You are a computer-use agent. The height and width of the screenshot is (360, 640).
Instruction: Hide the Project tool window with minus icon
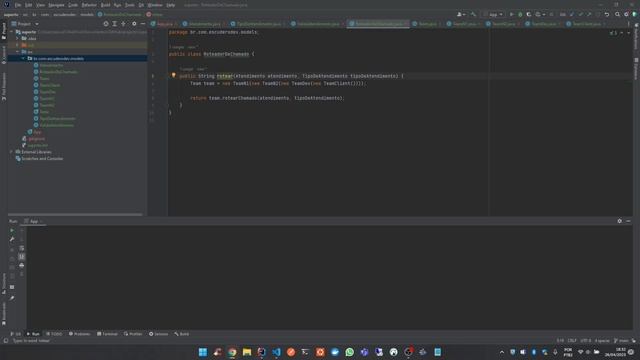[x=143, y=24]
